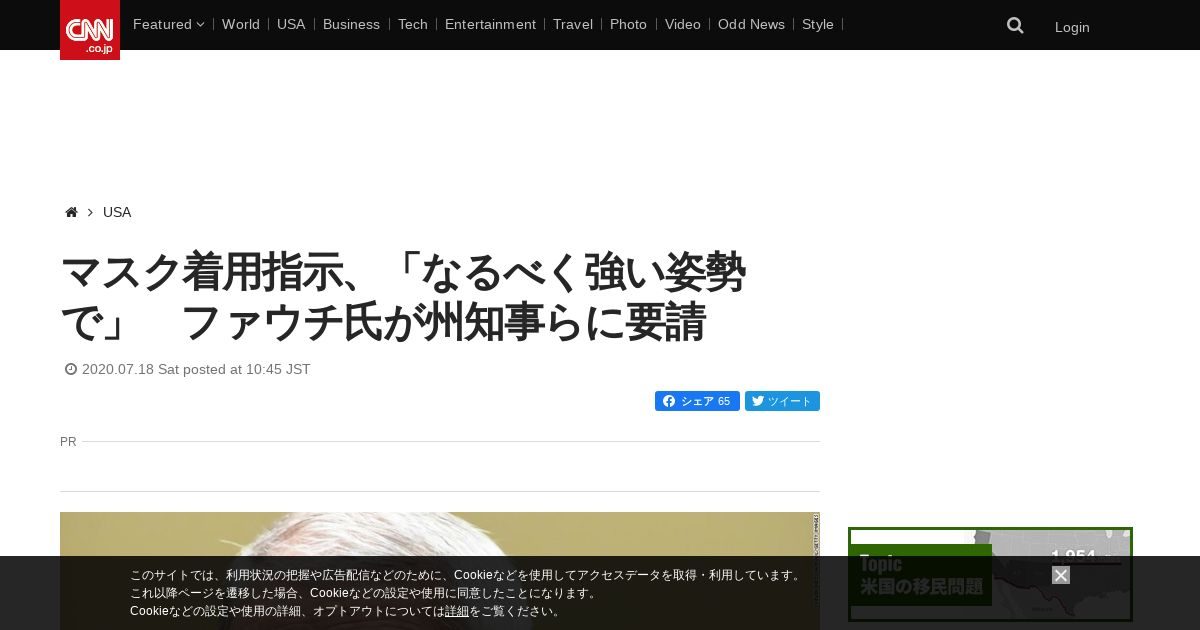The height and width of the screenshot is (630, 1200).
Task: Open the 米国の移民問題 topic thumbnail
Action: pyautogui.click(x=990, y=574)
